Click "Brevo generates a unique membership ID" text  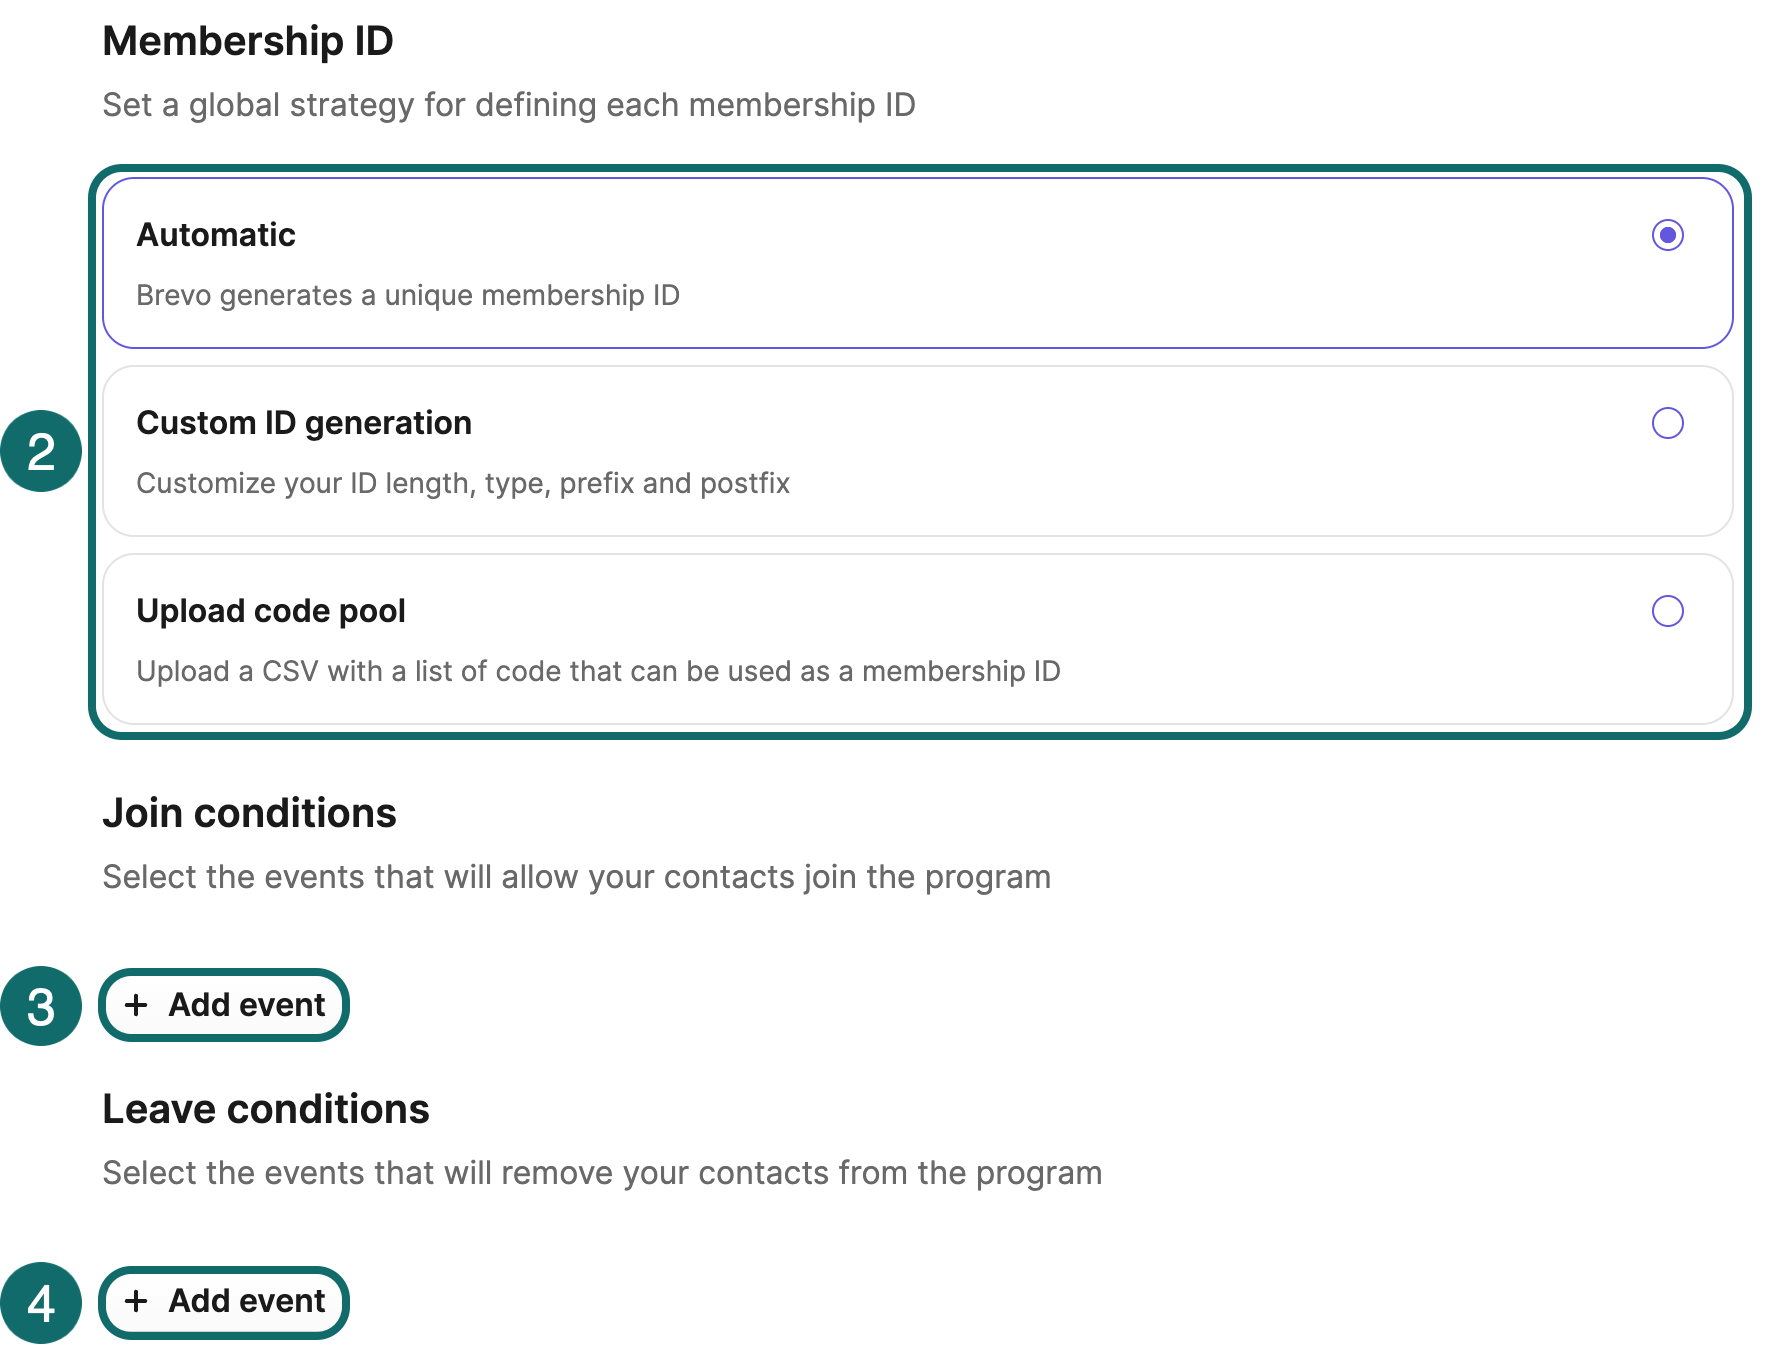(408, 296)
